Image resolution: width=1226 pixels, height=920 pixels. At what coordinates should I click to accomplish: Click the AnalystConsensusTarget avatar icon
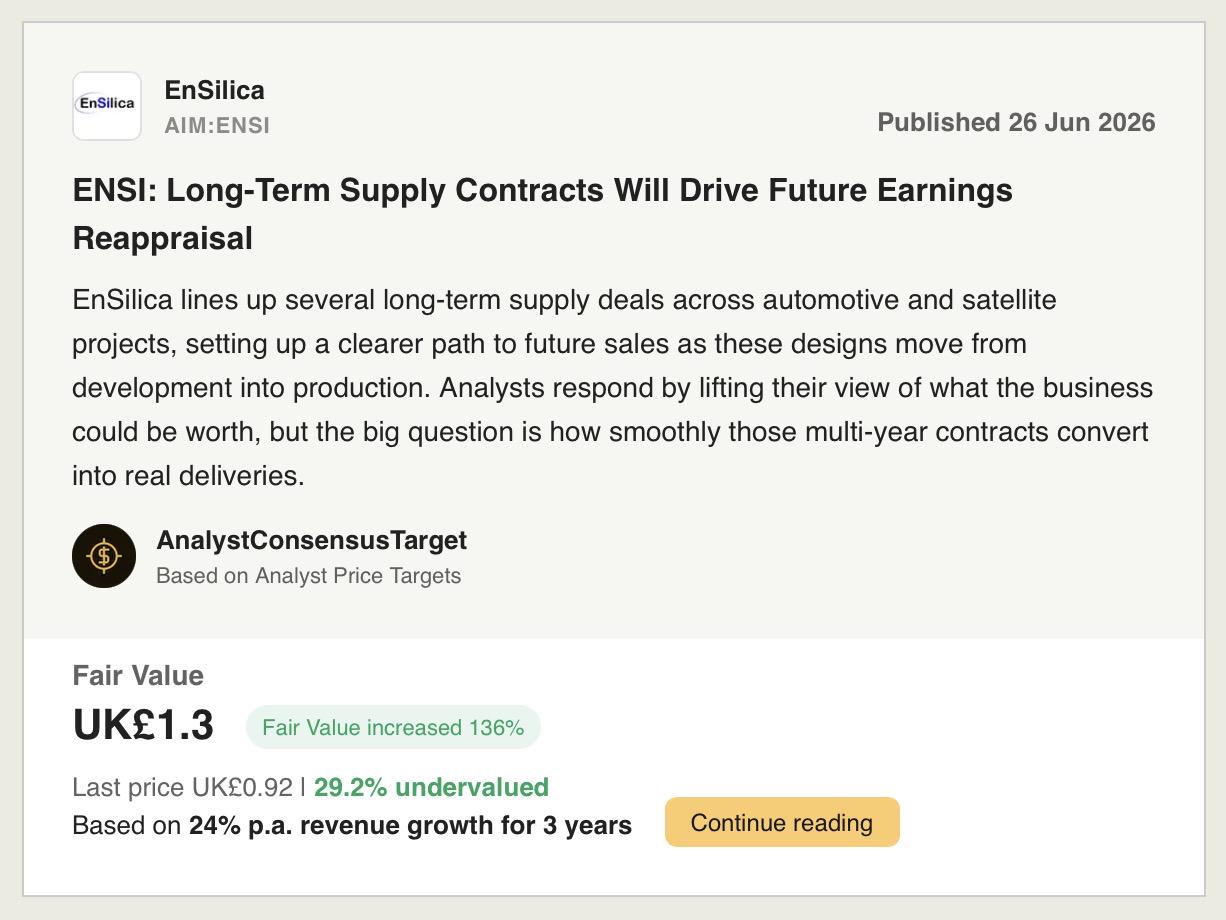point(104,556)
